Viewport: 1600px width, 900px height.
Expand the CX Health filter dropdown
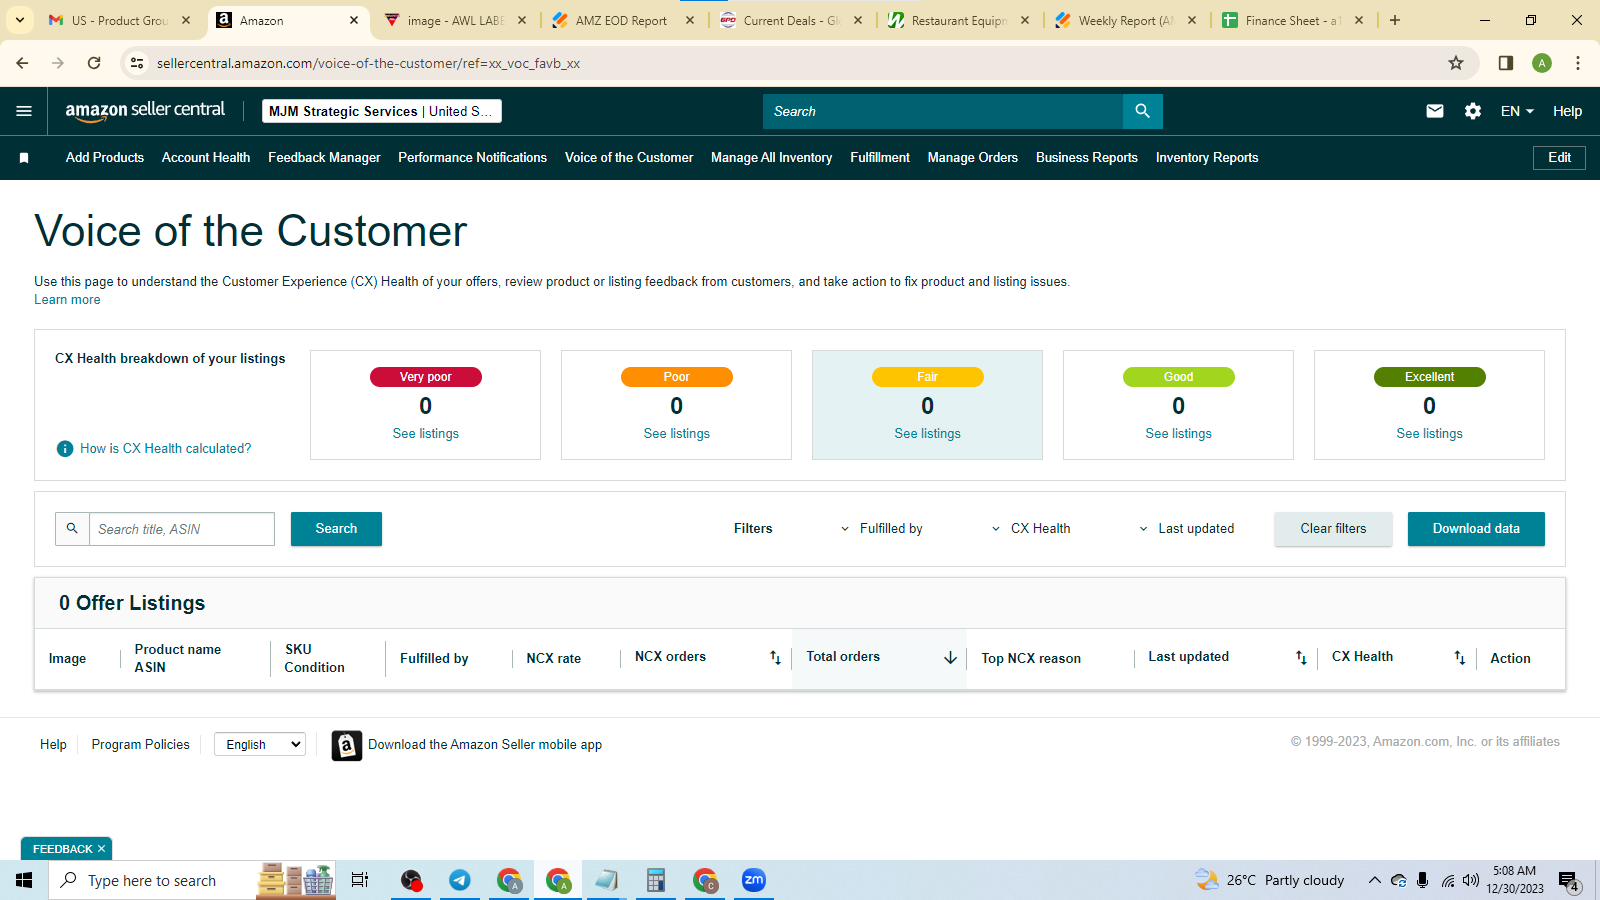[x=1030, y=529]
